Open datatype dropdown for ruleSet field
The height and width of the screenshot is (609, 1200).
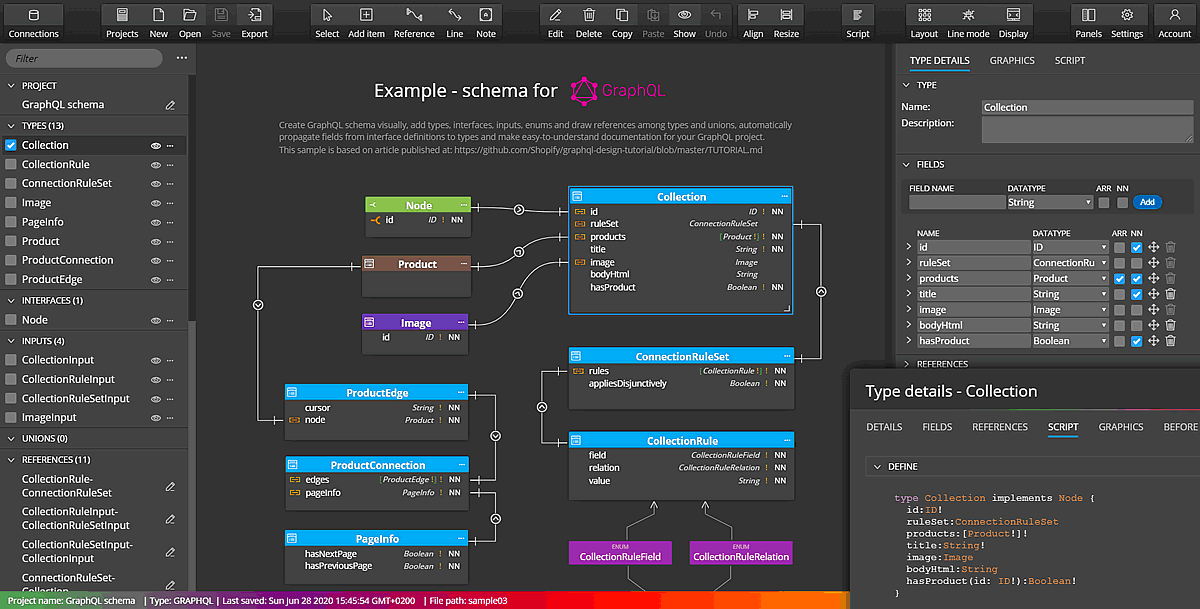[1070, 263]
